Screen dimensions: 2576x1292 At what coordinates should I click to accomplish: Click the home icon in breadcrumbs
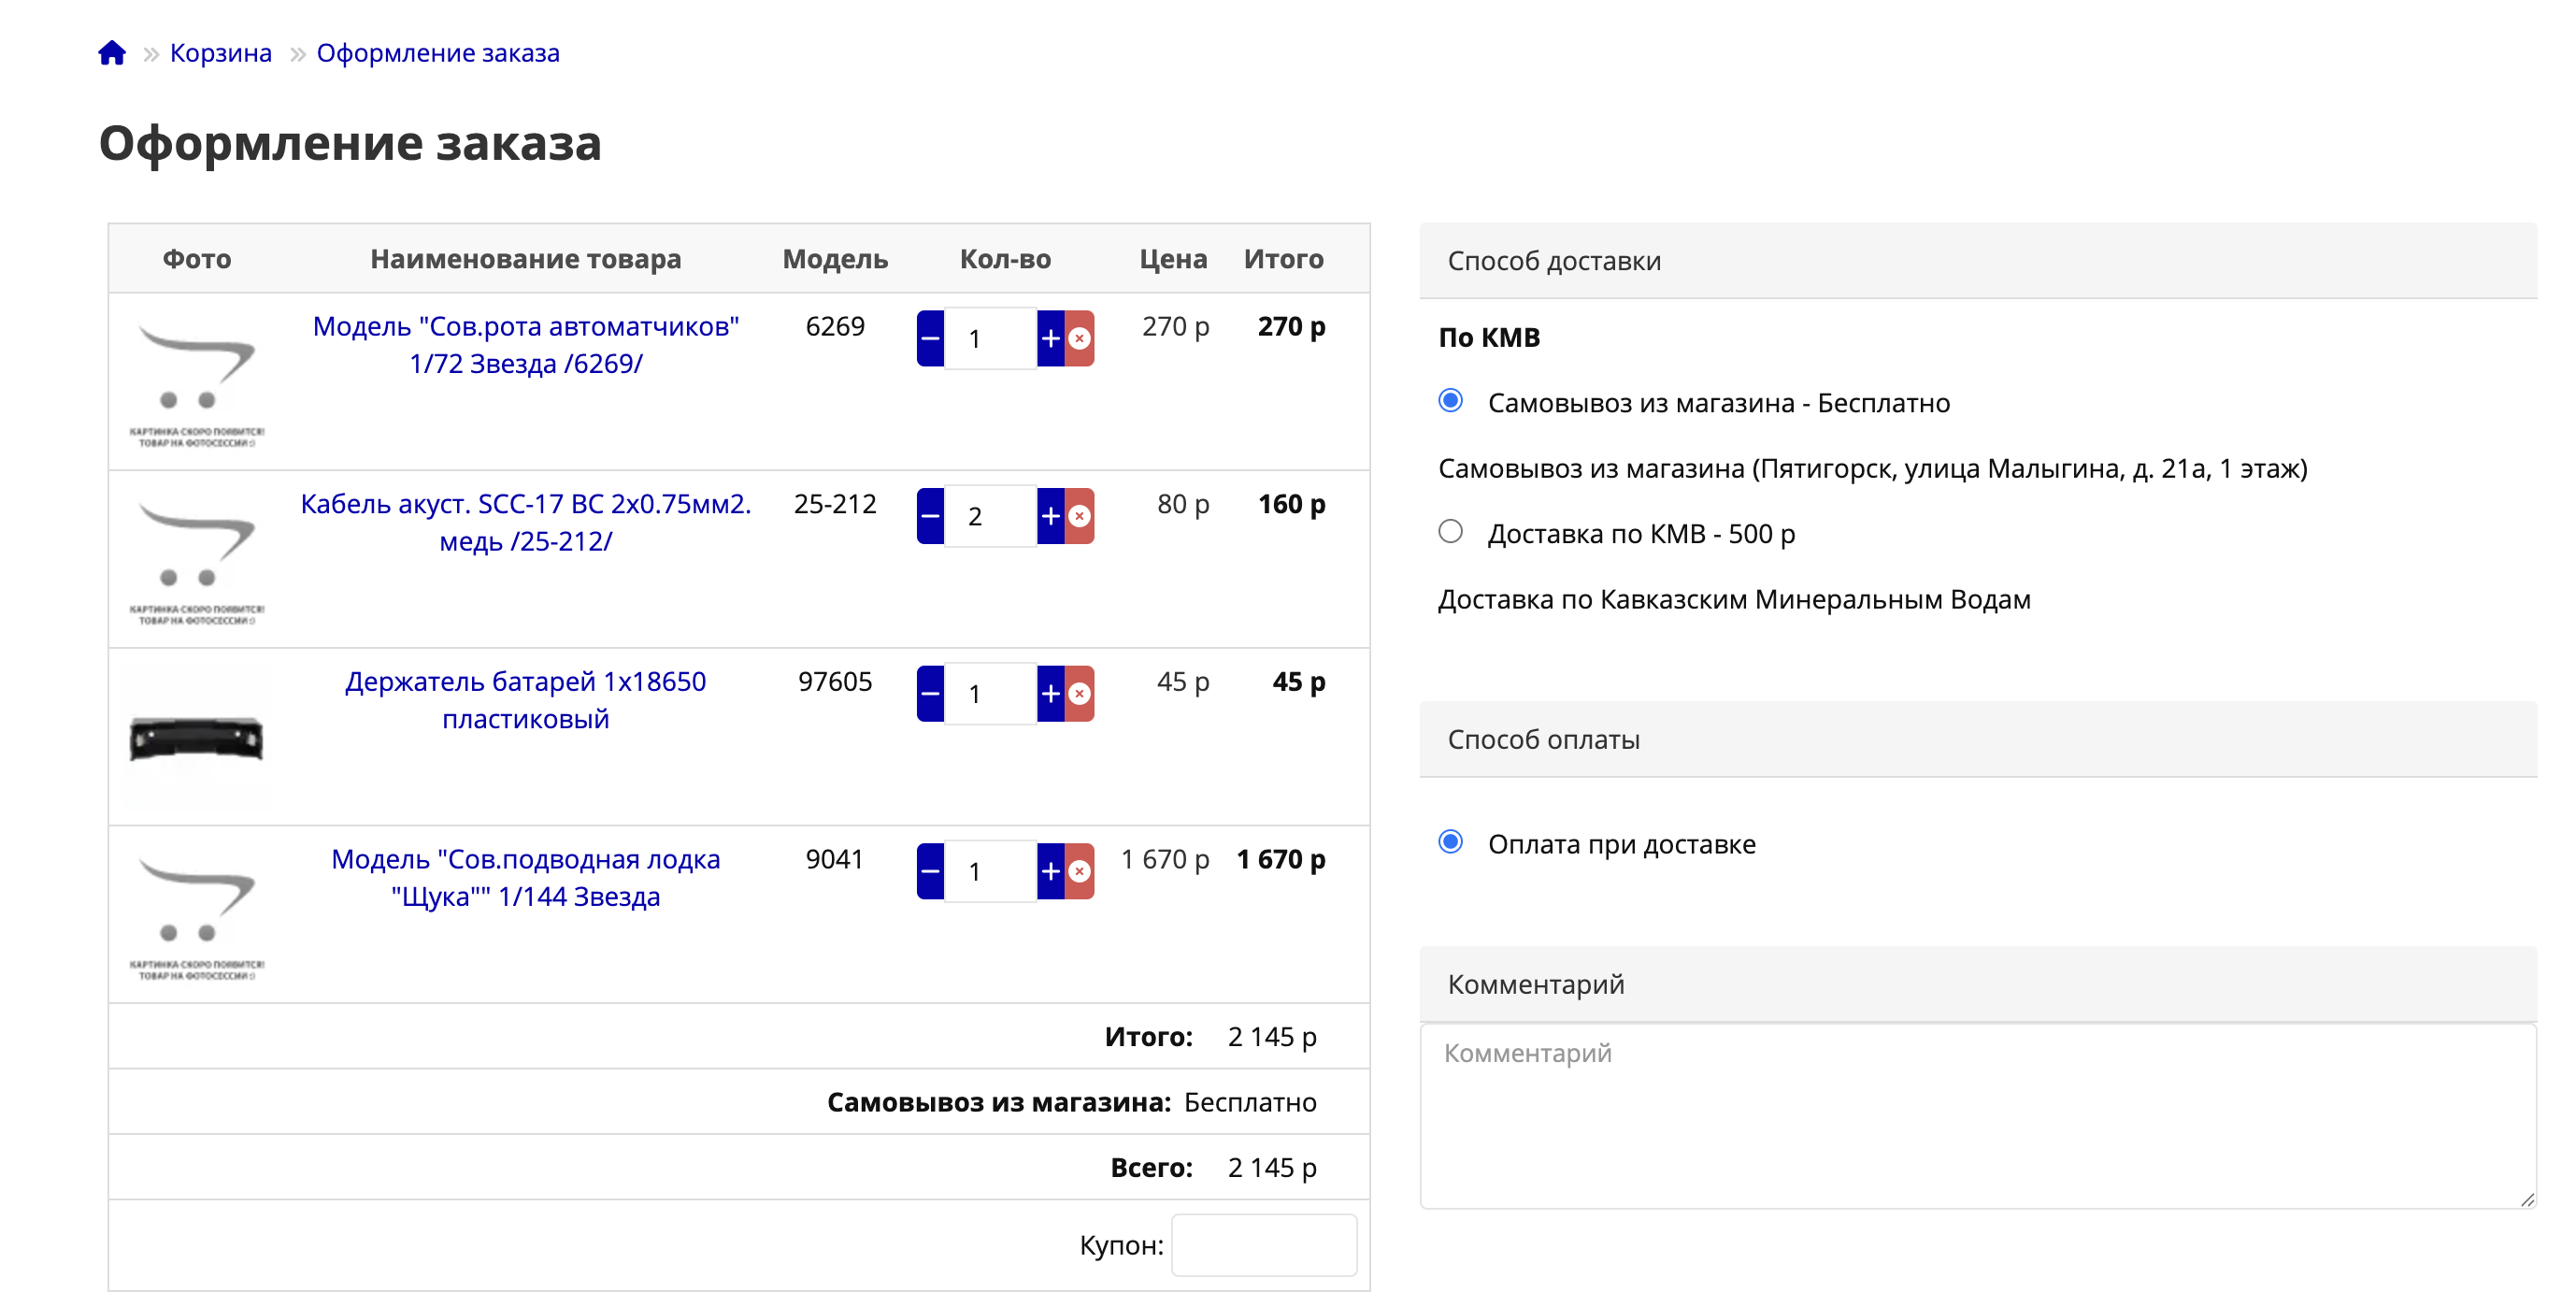click(x=112, y=53)
